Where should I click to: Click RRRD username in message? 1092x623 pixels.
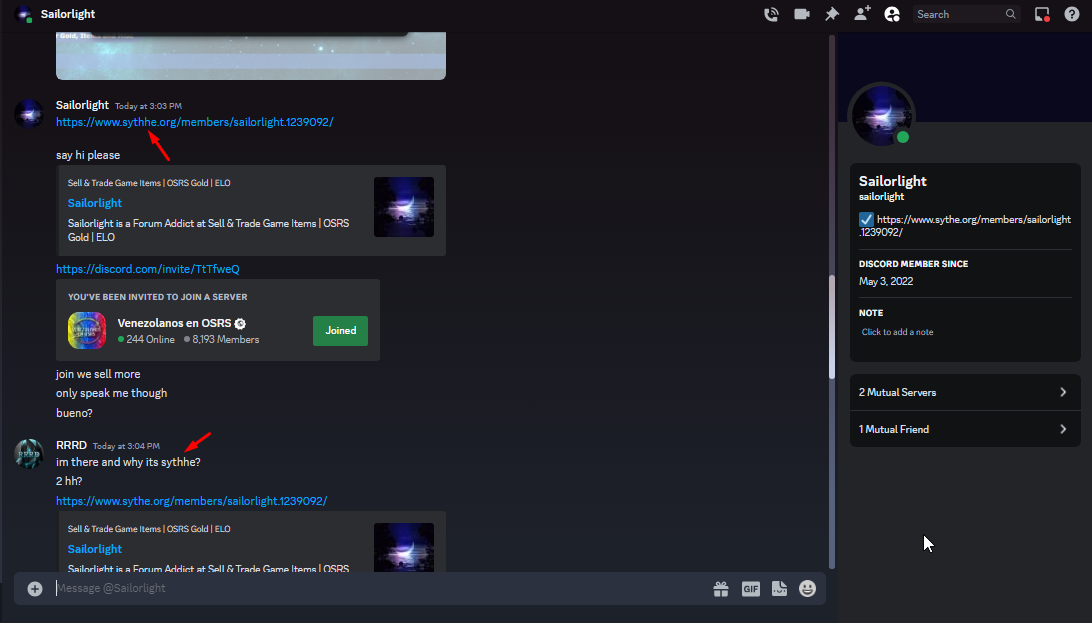[71, 445]
